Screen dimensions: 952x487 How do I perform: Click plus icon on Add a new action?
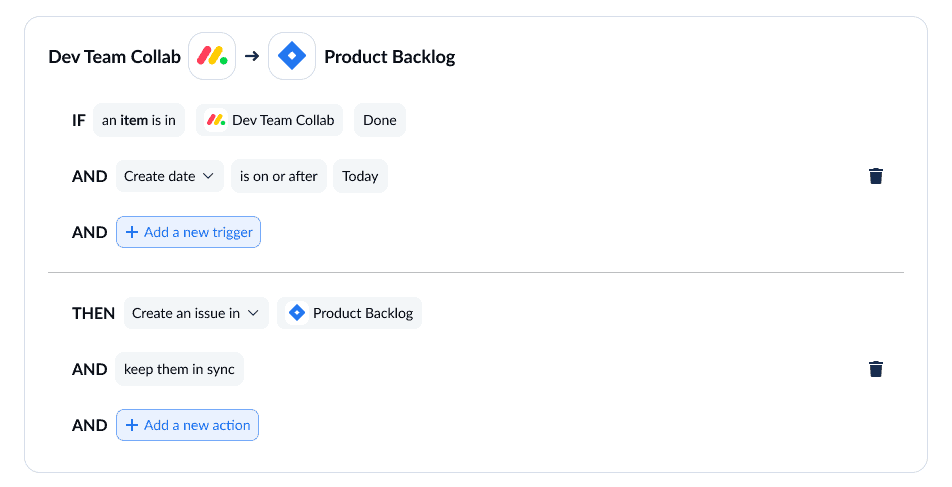pos(132,425)
